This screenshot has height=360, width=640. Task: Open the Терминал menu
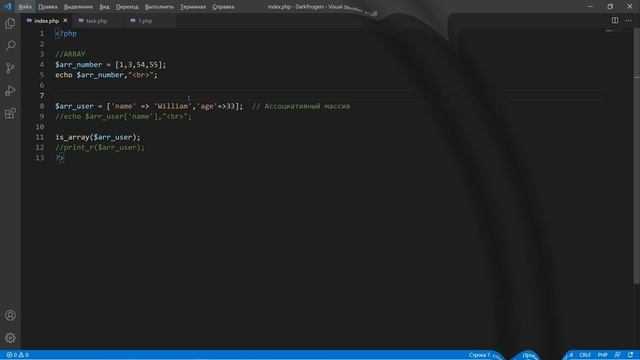[193, 7]
